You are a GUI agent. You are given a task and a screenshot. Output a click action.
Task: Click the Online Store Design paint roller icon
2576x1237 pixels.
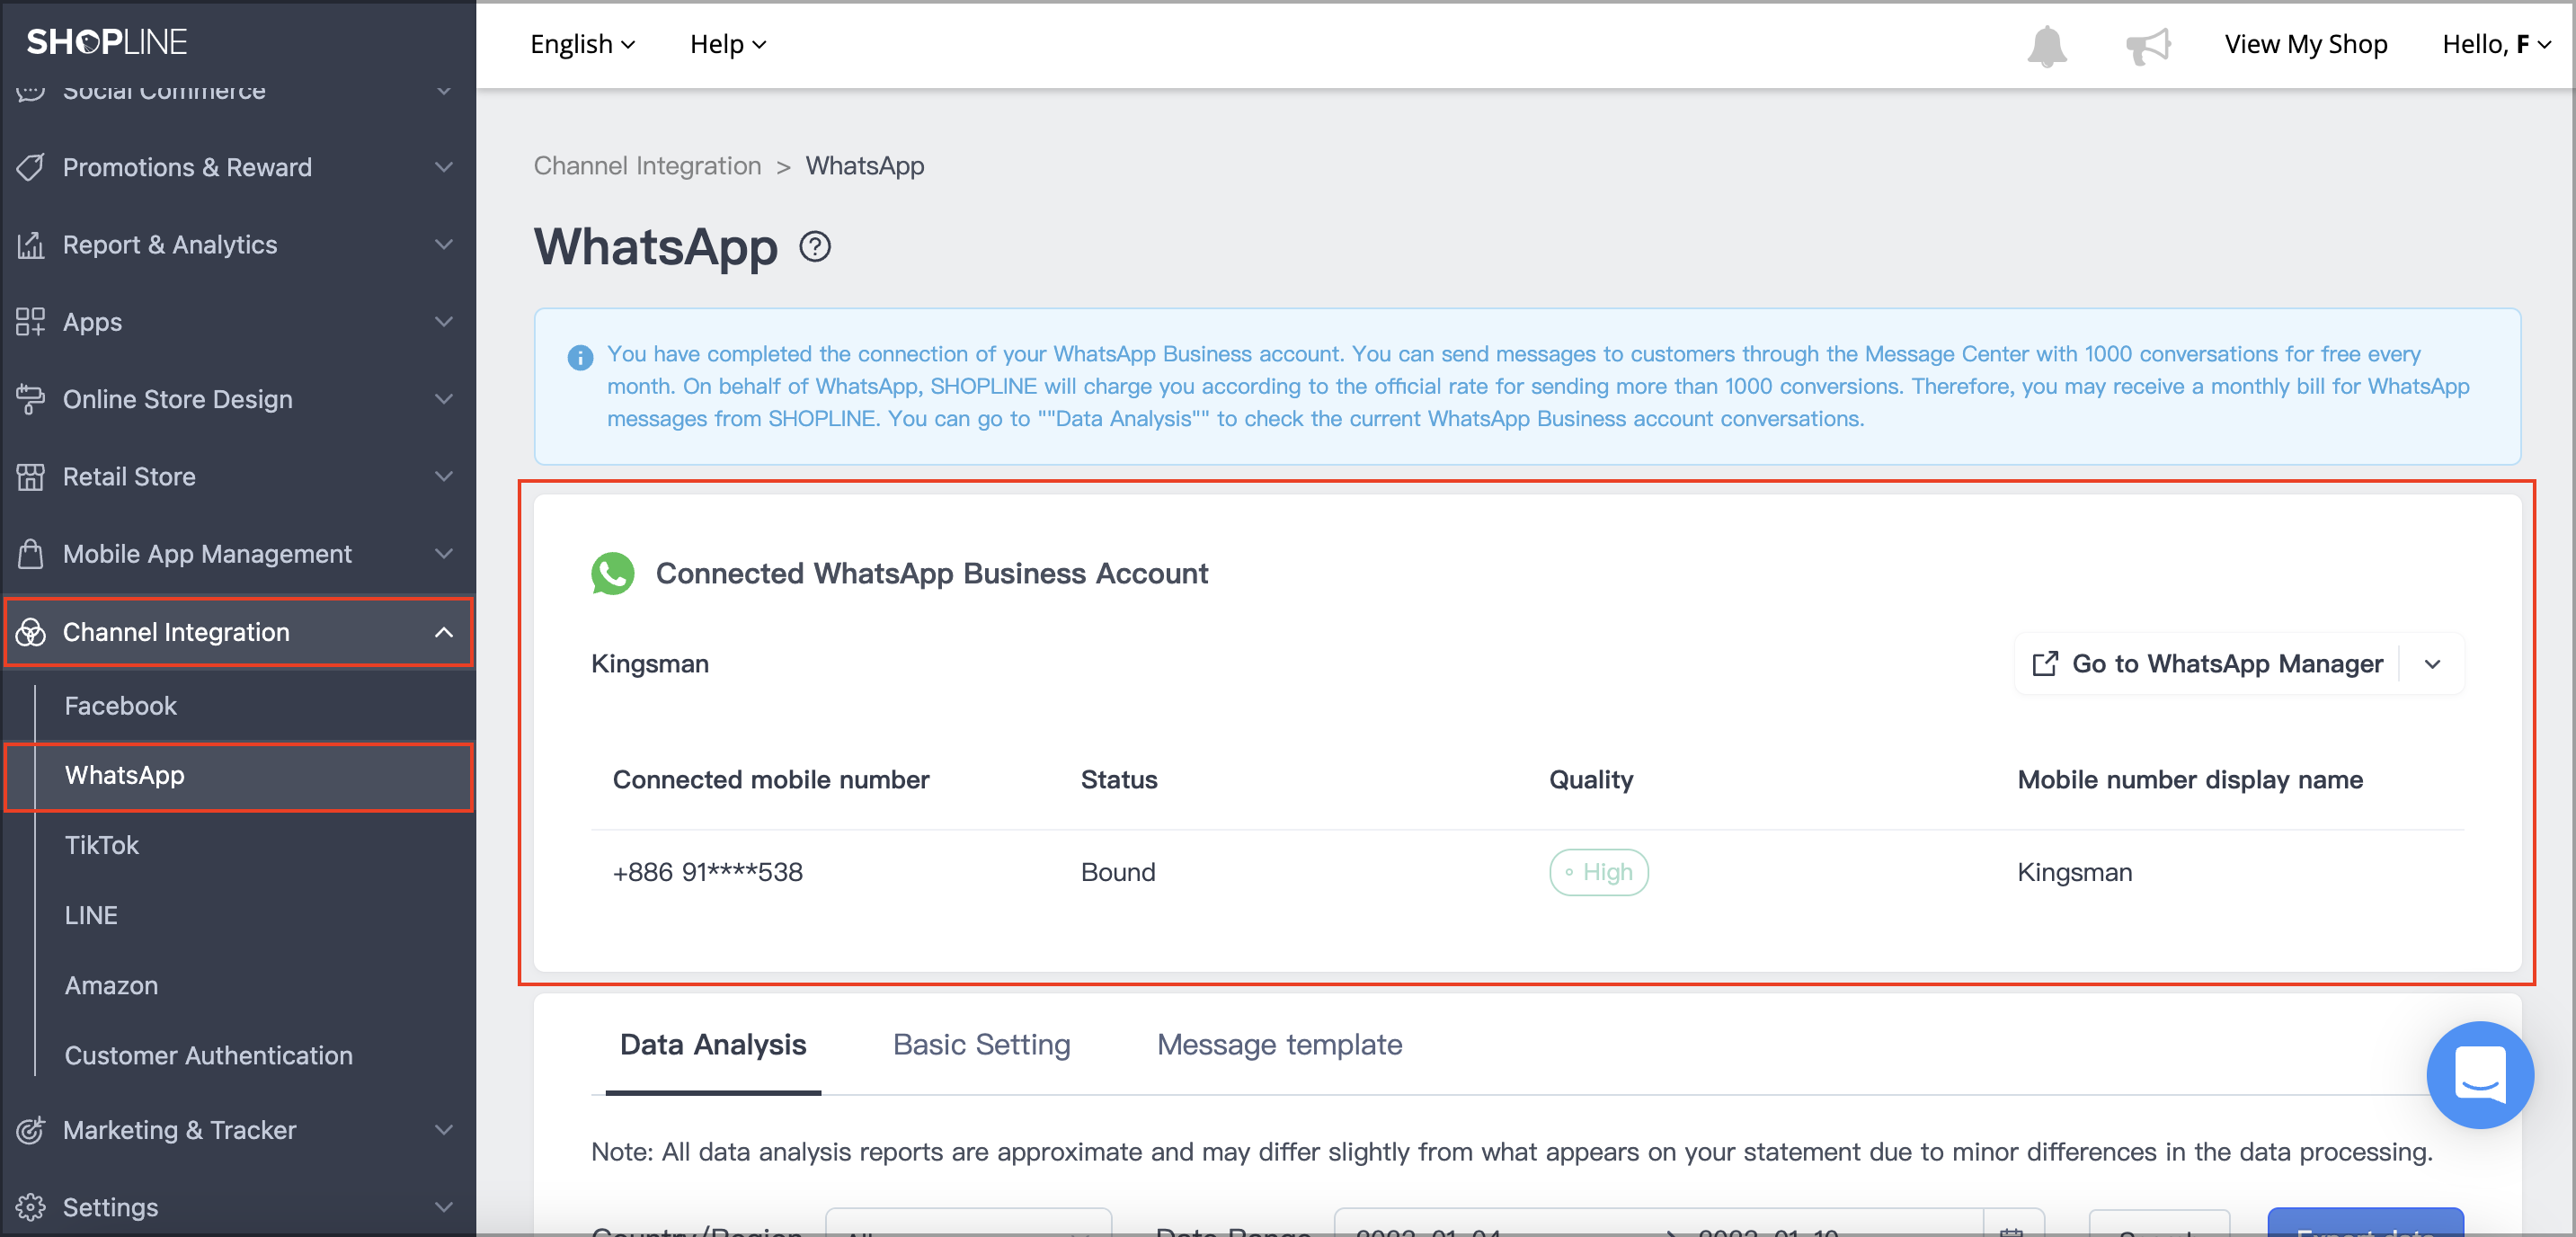[x=31, y=399]
